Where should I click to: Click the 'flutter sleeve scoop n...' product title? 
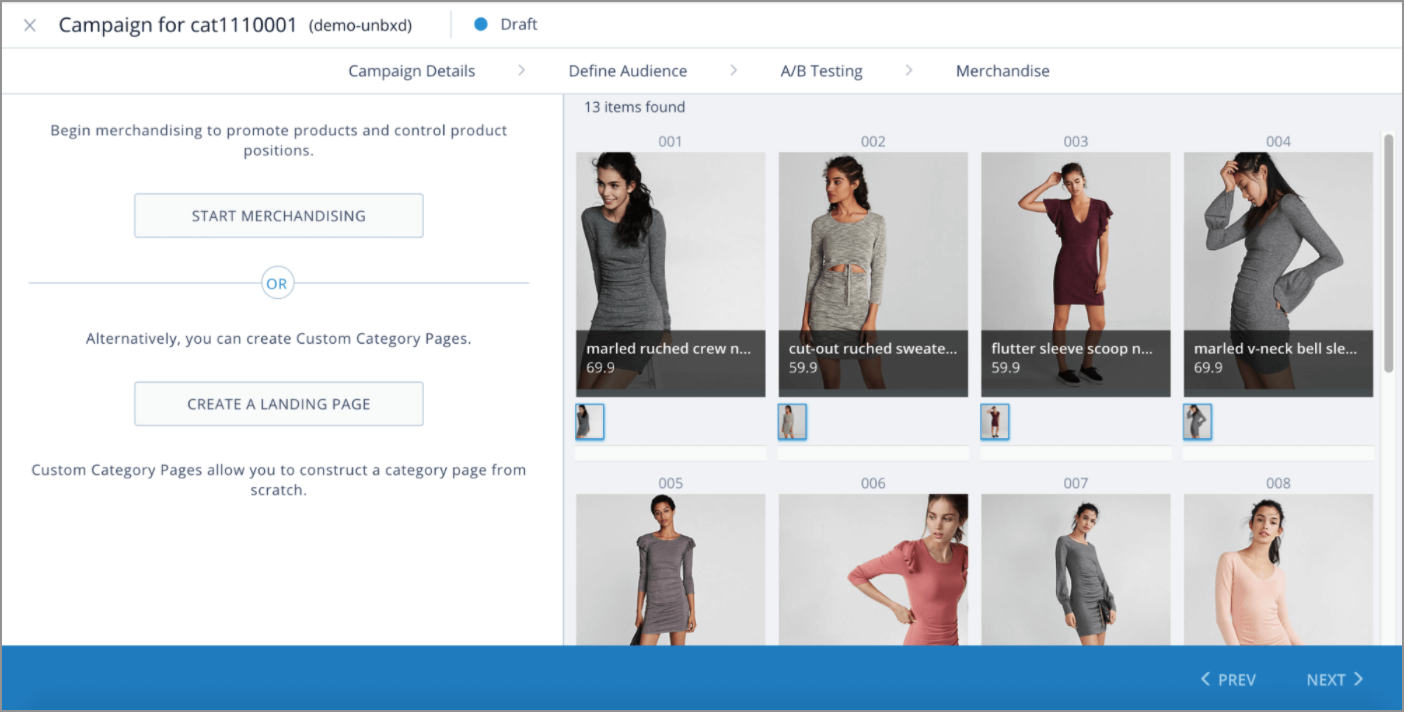pos(1073,349)
